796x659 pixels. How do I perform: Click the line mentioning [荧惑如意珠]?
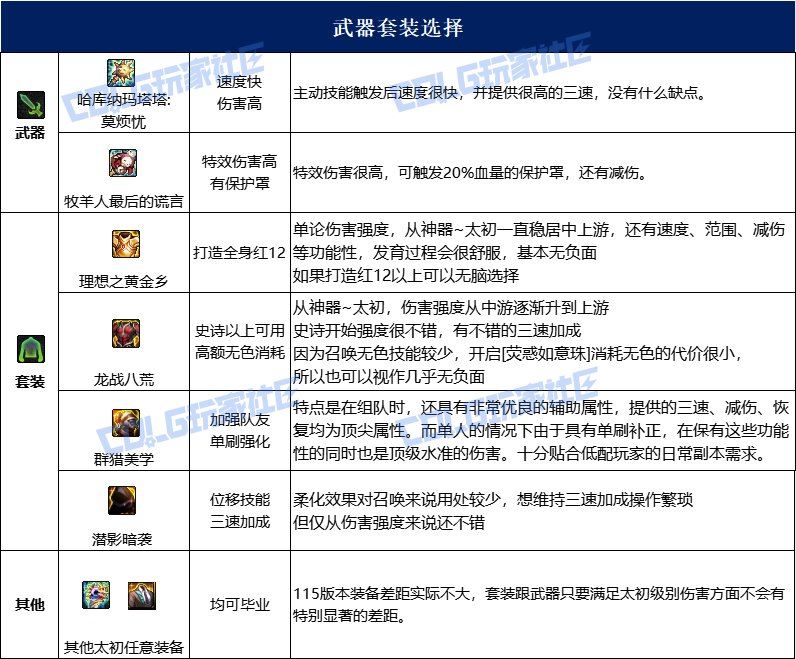(x=518, y=353)
